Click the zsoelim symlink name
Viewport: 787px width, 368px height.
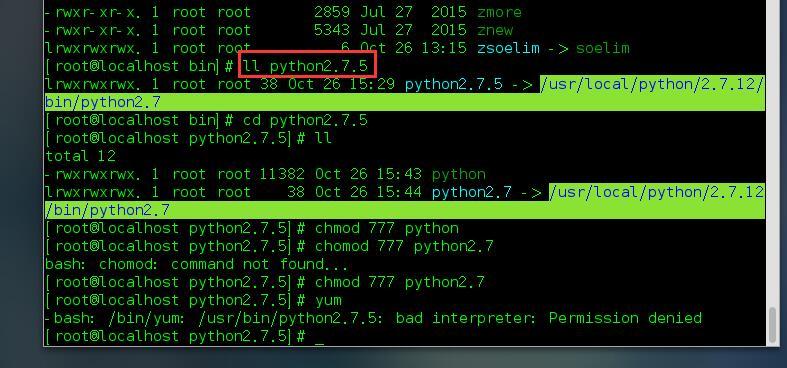point(508,48)
